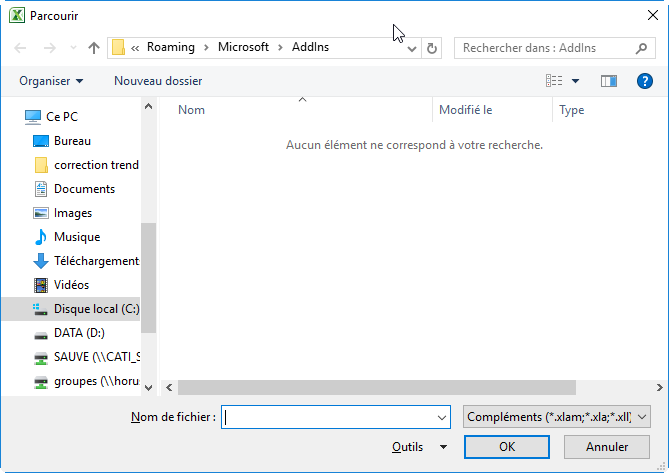
Task: Click the up-one-level arrow icon
Action: [94, 47]
